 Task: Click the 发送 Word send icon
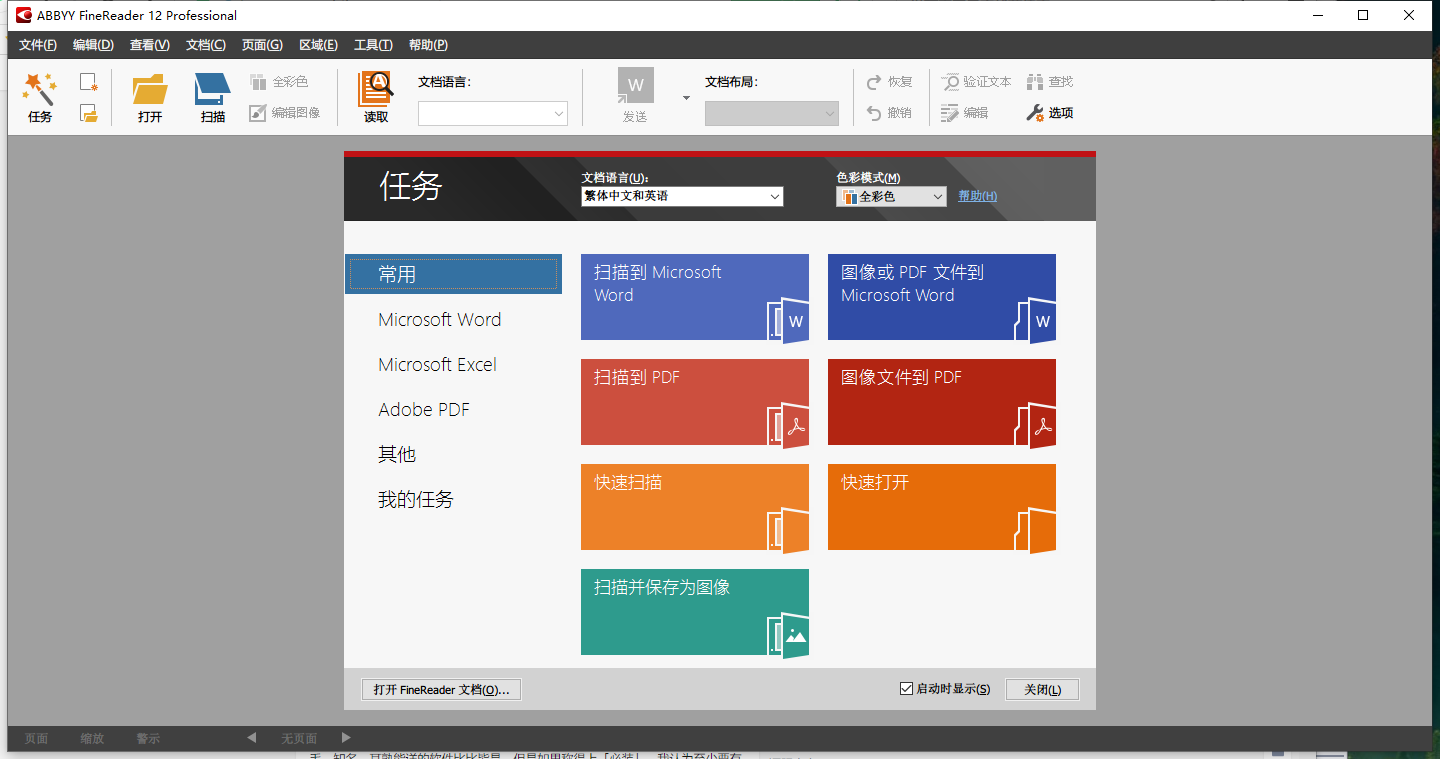point(635,86)
